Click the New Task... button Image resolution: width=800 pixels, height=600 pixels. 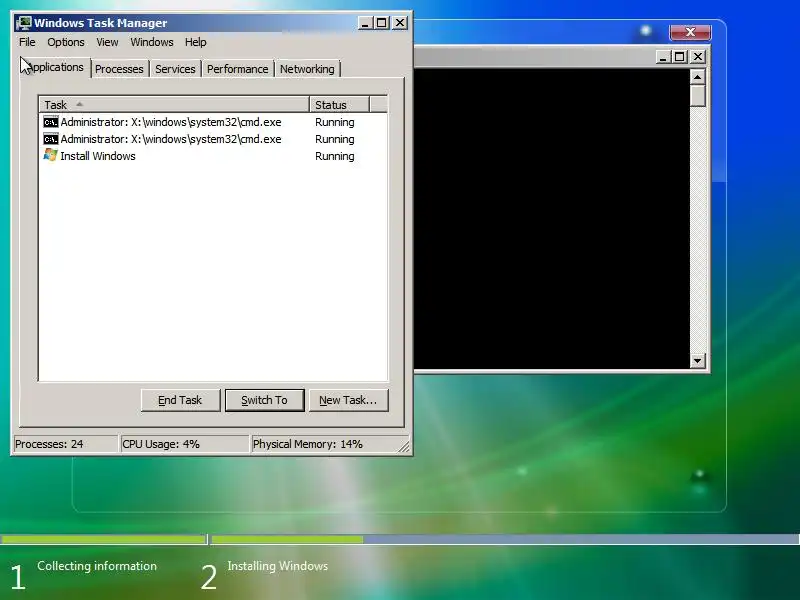[348, 400]
